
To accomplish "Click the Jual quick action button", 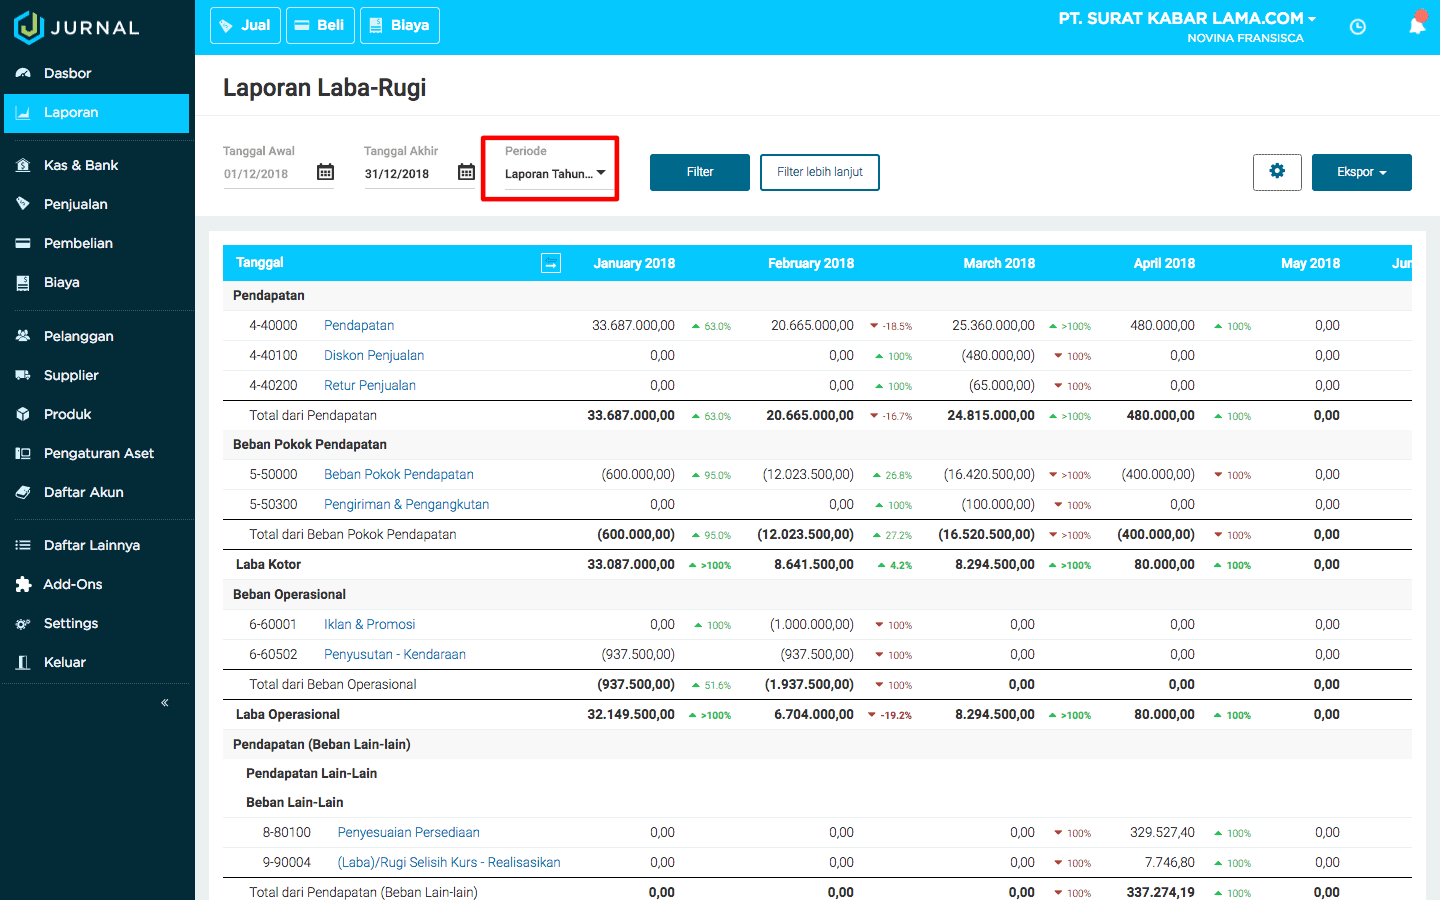I will (245, 25).
